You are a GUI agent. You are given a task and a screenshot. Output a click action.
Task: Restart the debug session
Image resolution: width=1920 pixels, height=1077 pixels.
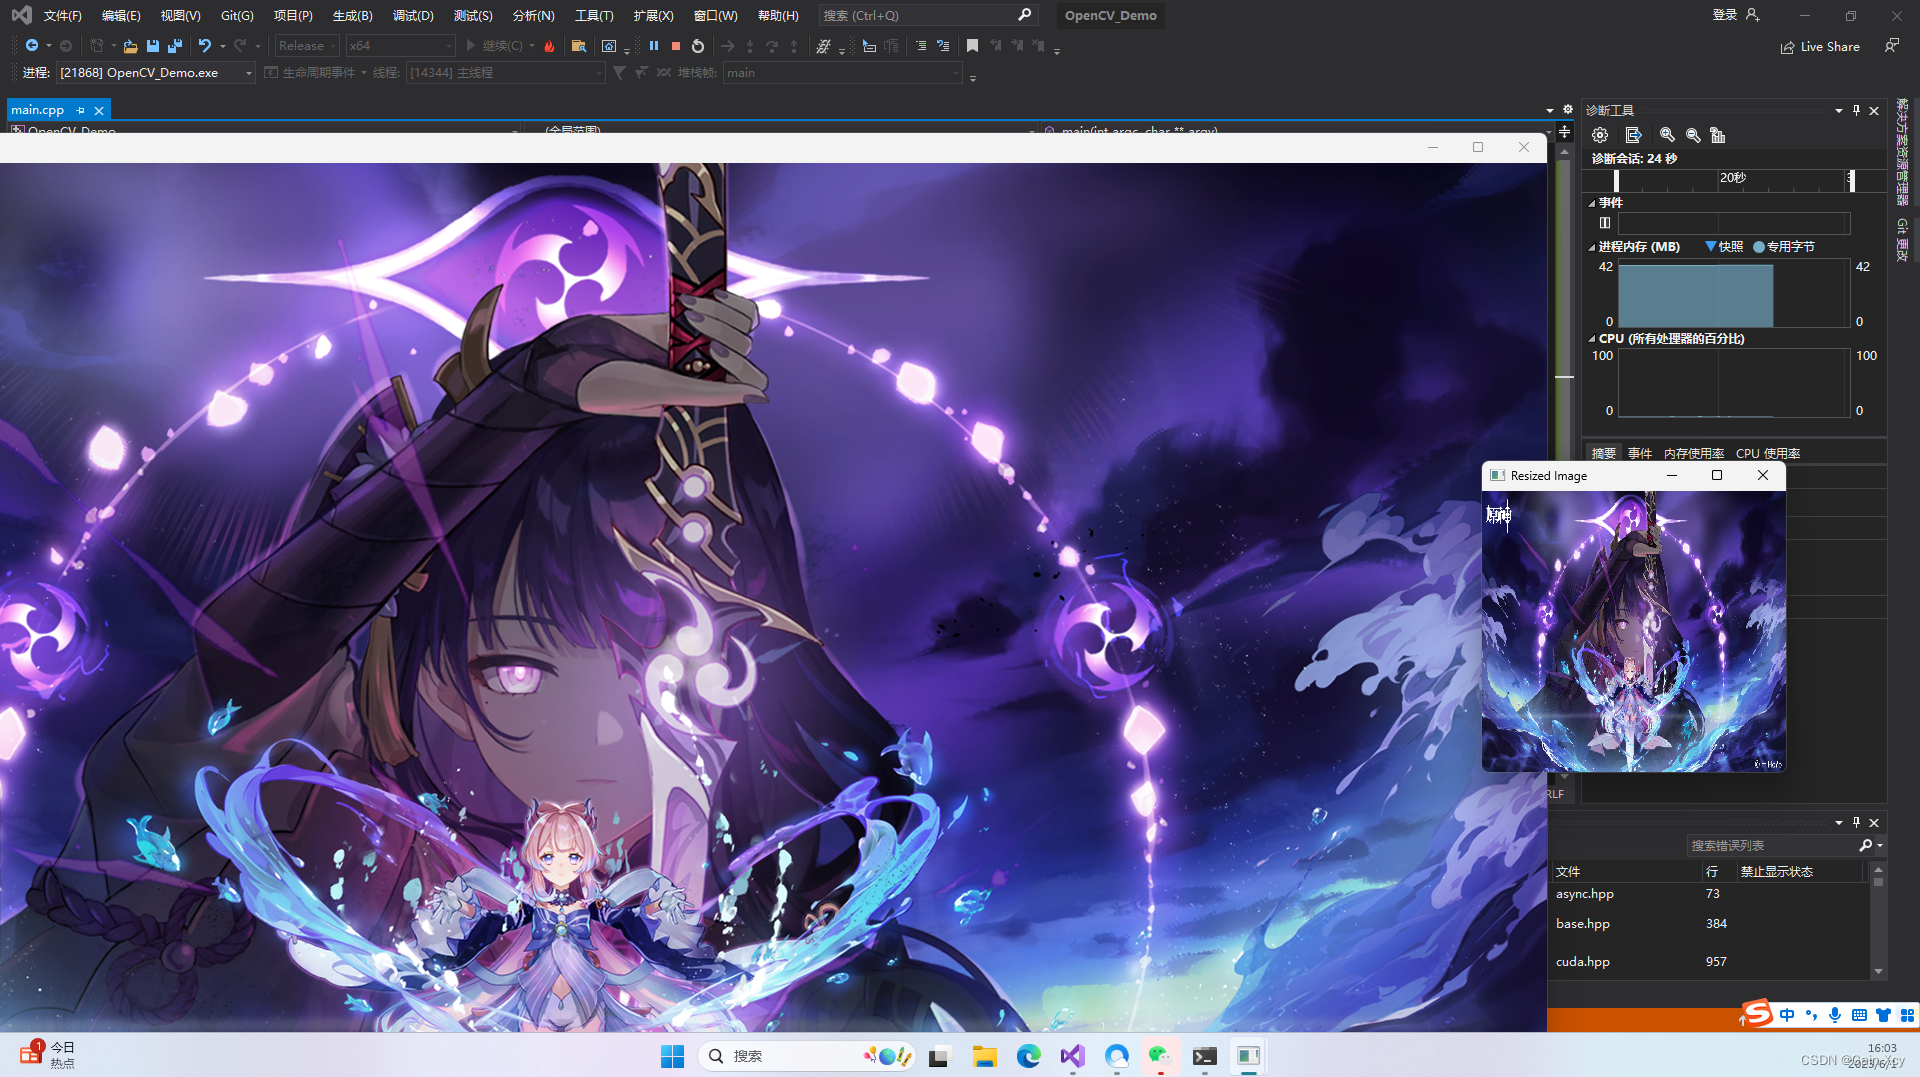[698, 46]
